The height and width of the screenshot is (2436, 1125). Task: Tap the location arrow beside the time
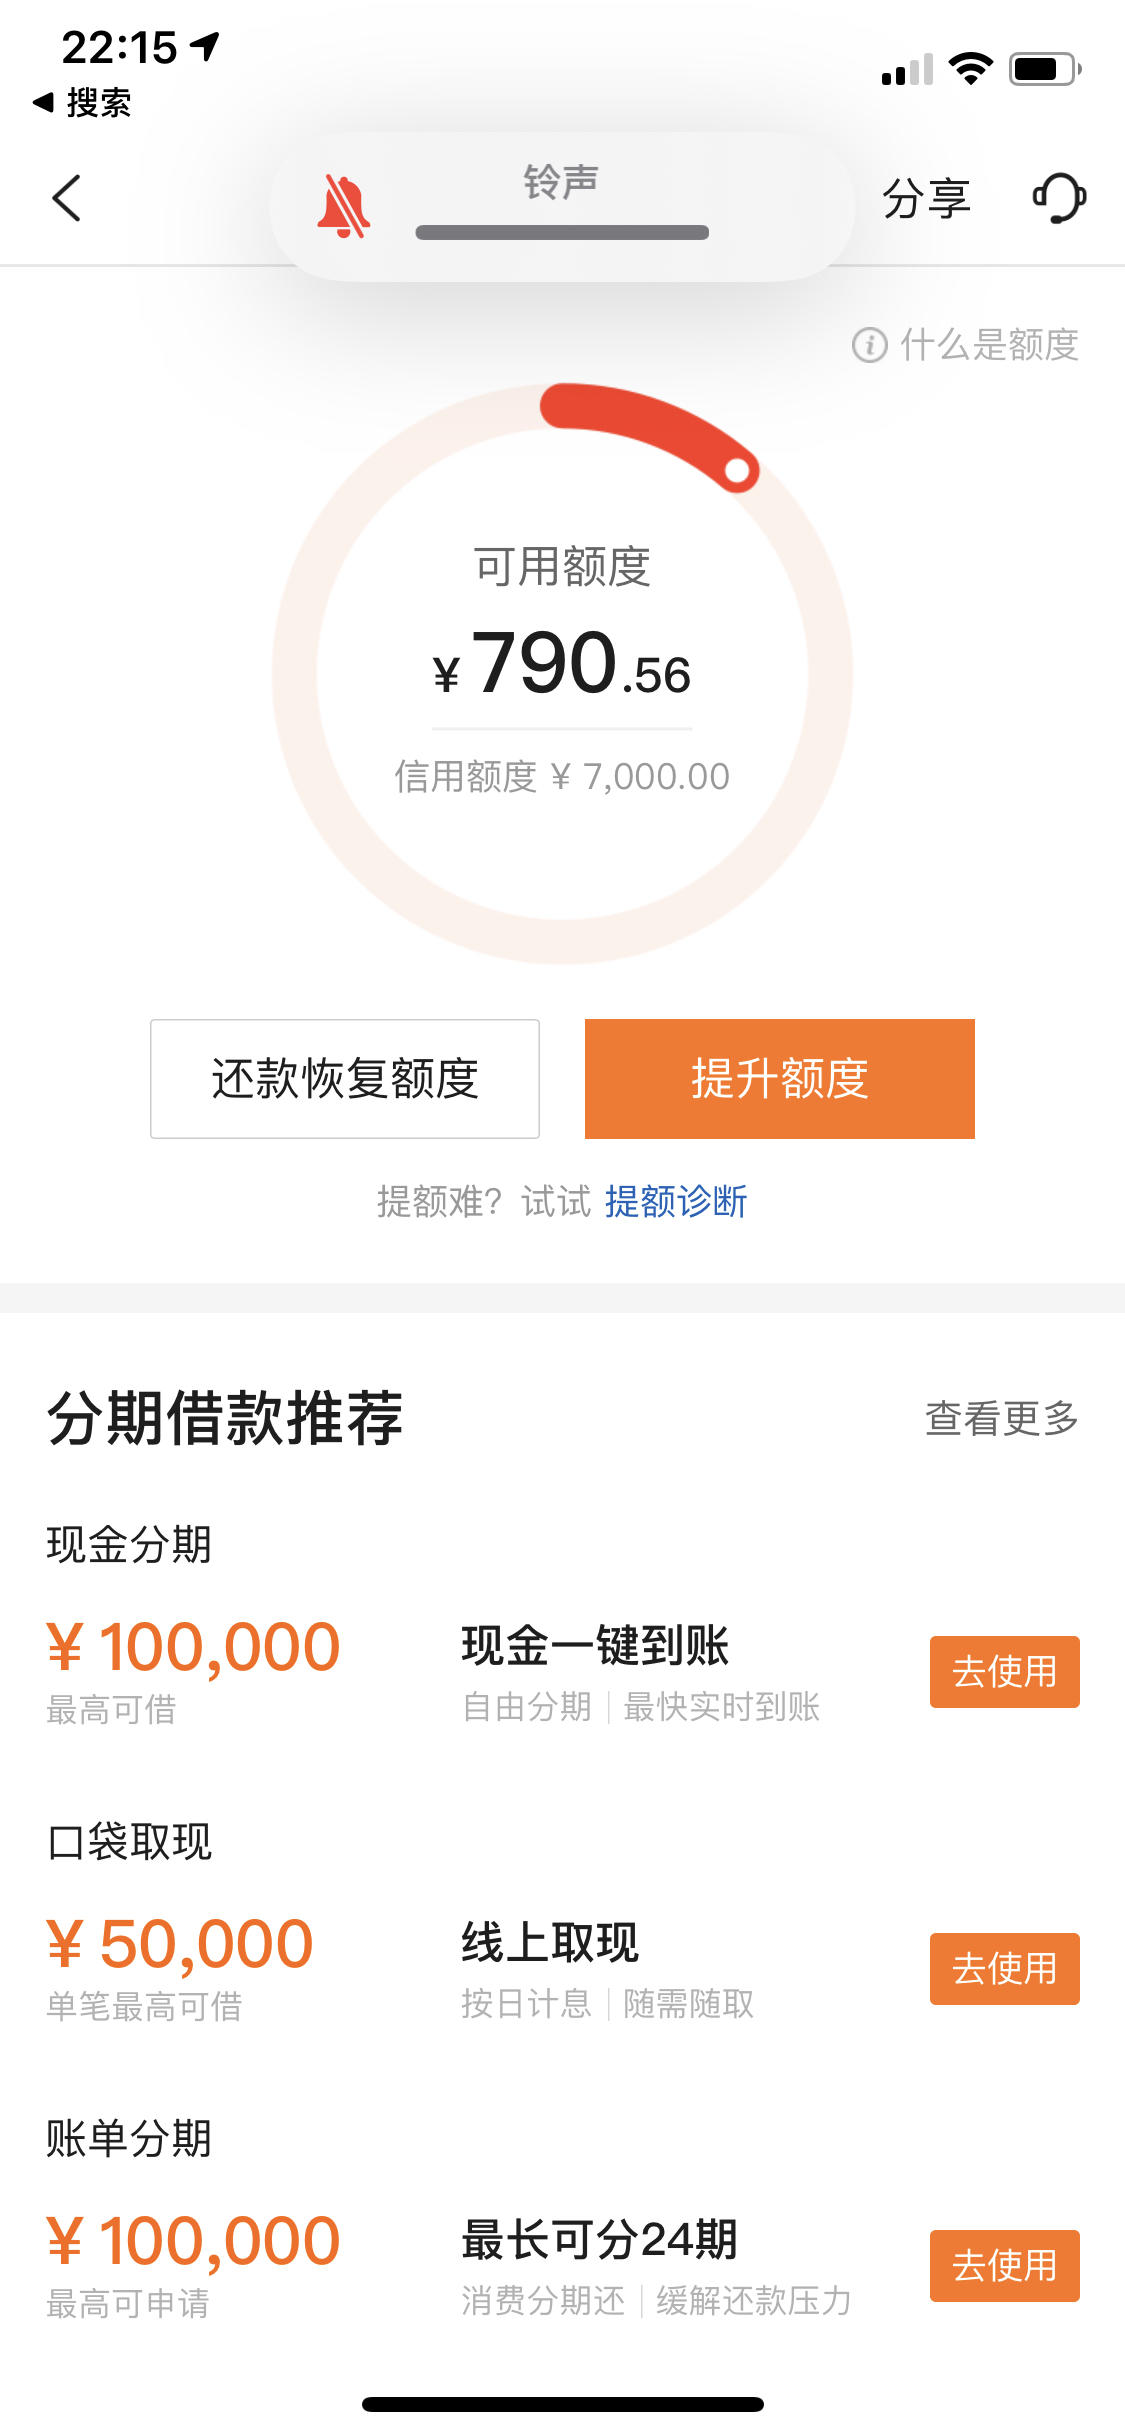(x=205, y=46)
